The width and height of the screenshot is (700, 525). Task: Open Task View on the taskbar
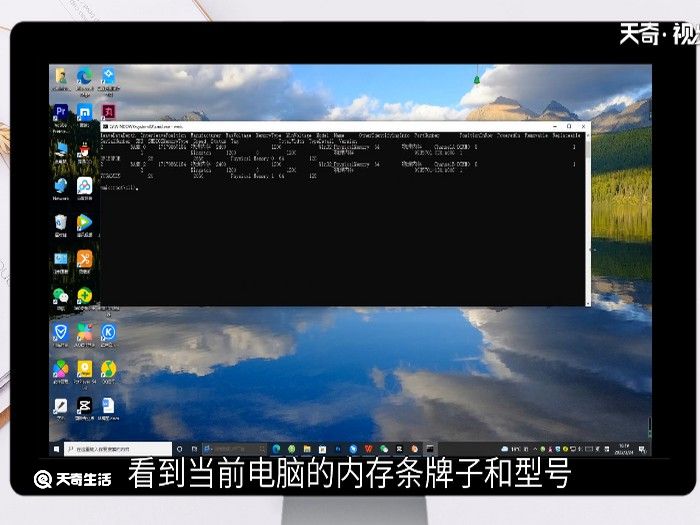point(195,449)
